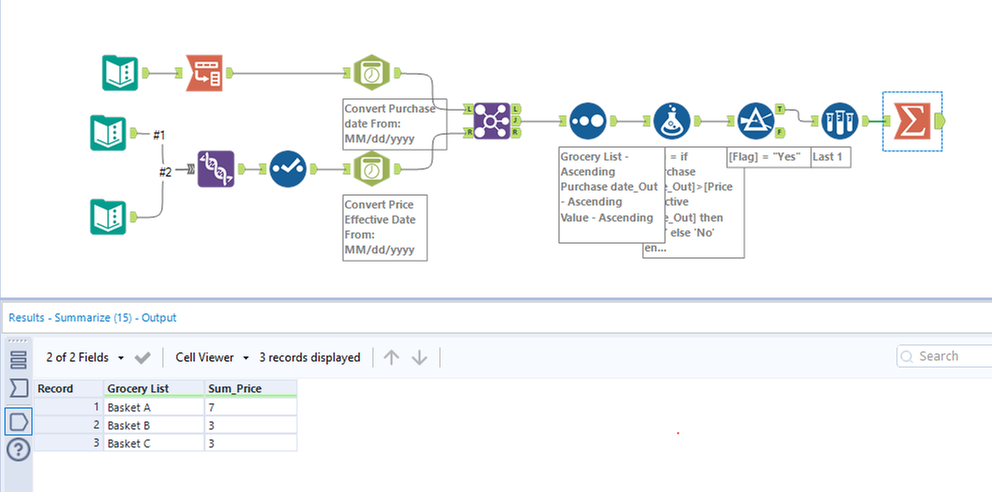Click the Filter tool's T output anchor

780,109
